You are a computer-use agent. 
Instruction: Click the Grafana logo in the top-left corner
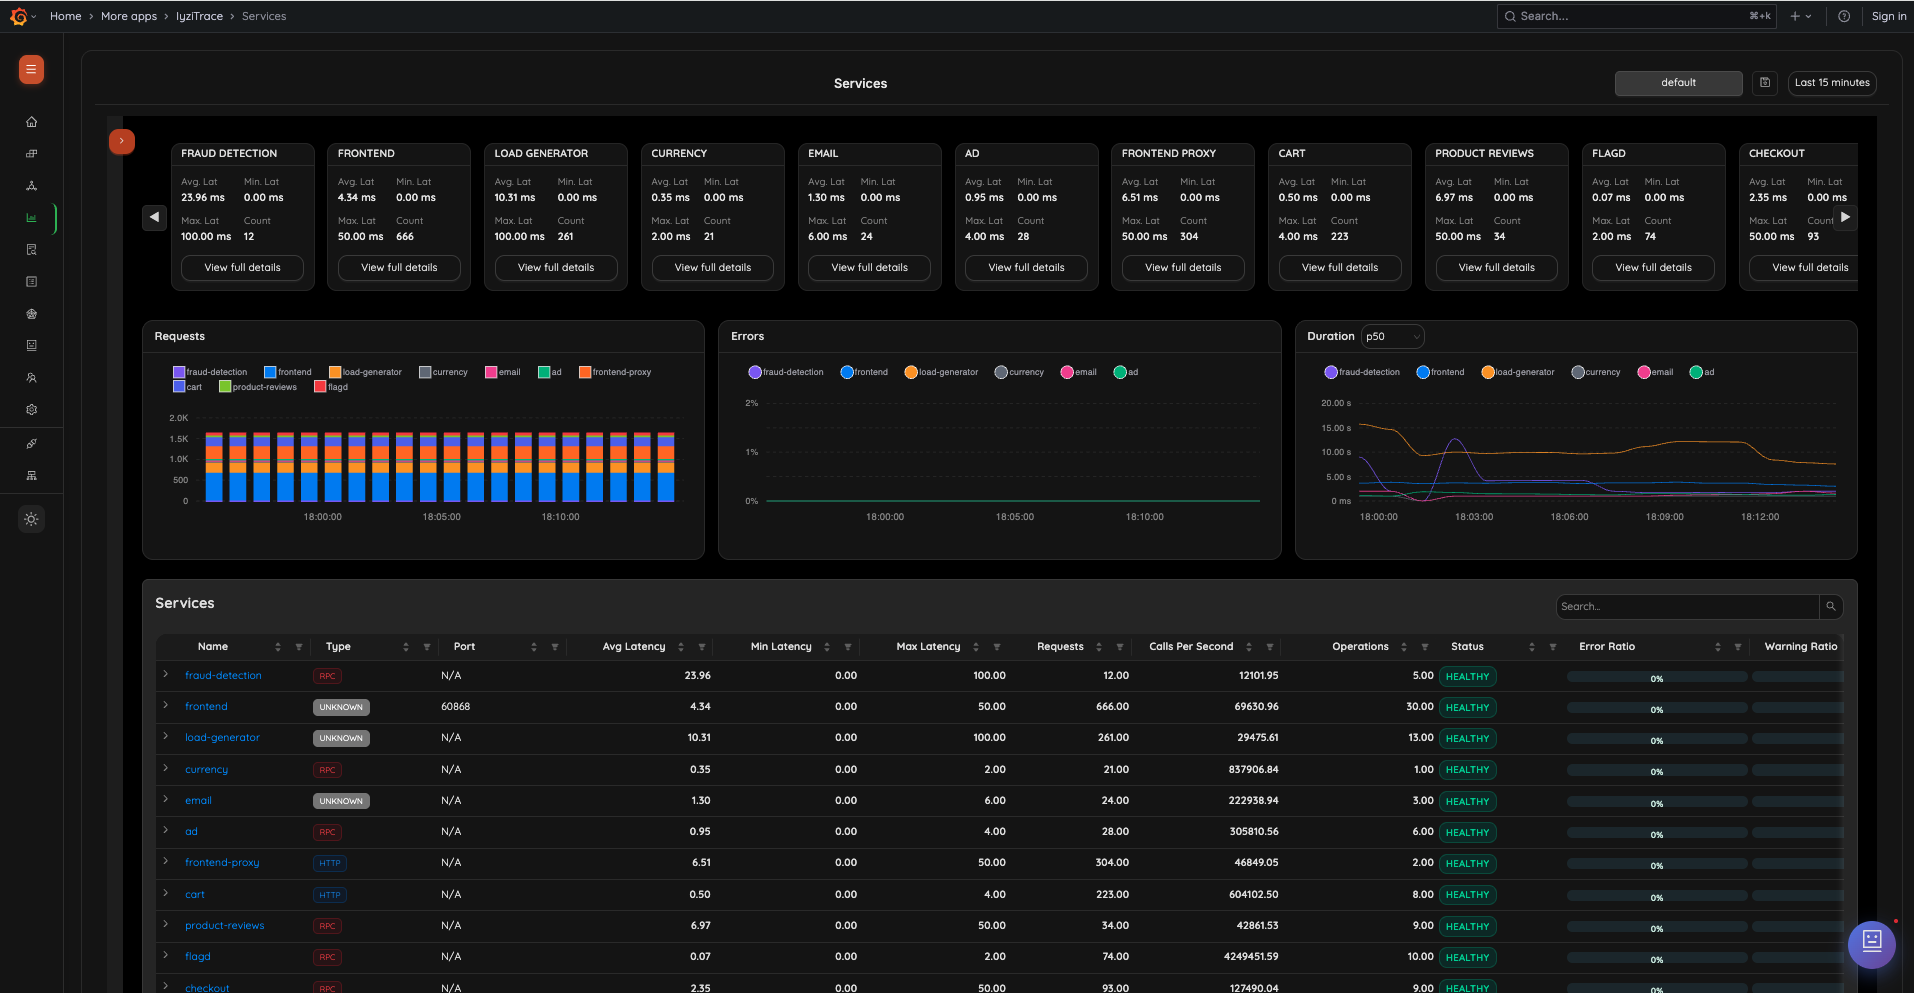(18, 16)
